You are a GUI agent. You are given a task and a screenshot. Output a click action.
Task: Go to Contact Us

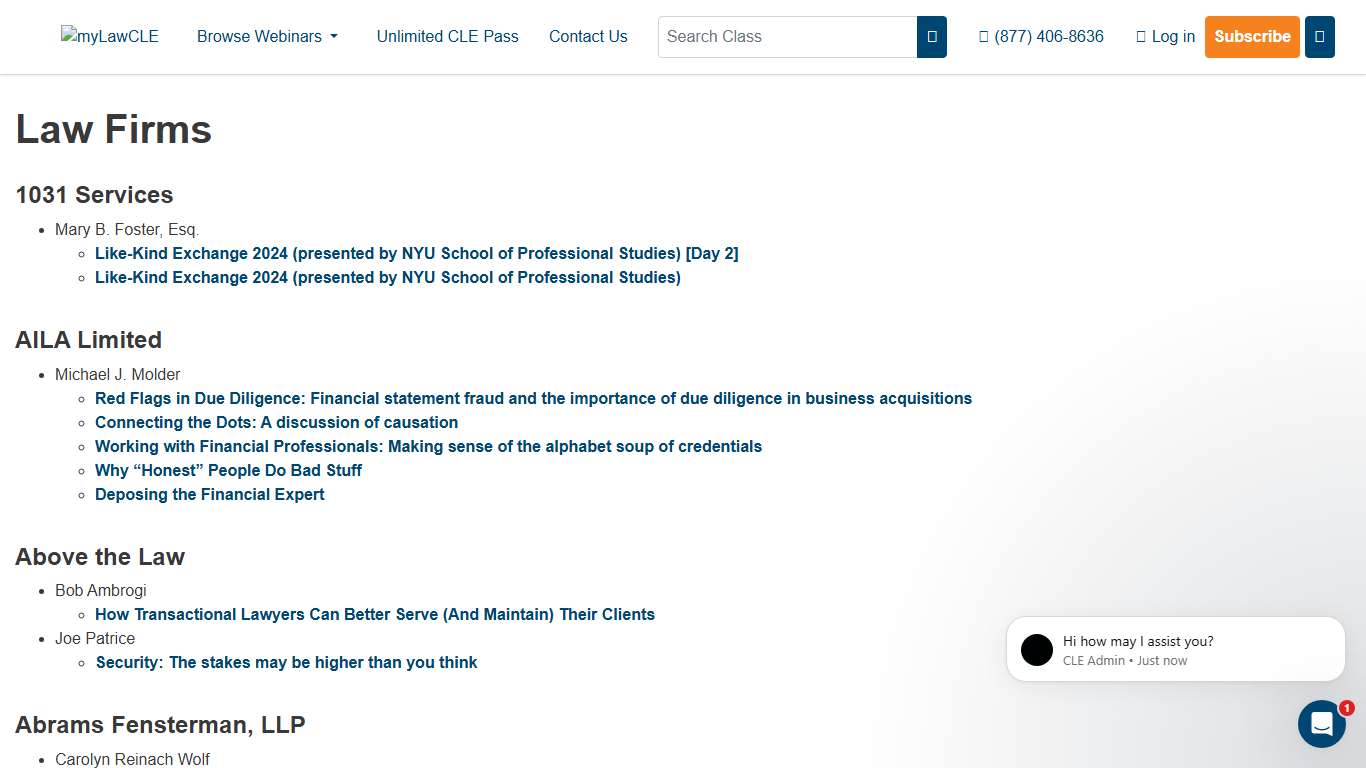(588, 37)
